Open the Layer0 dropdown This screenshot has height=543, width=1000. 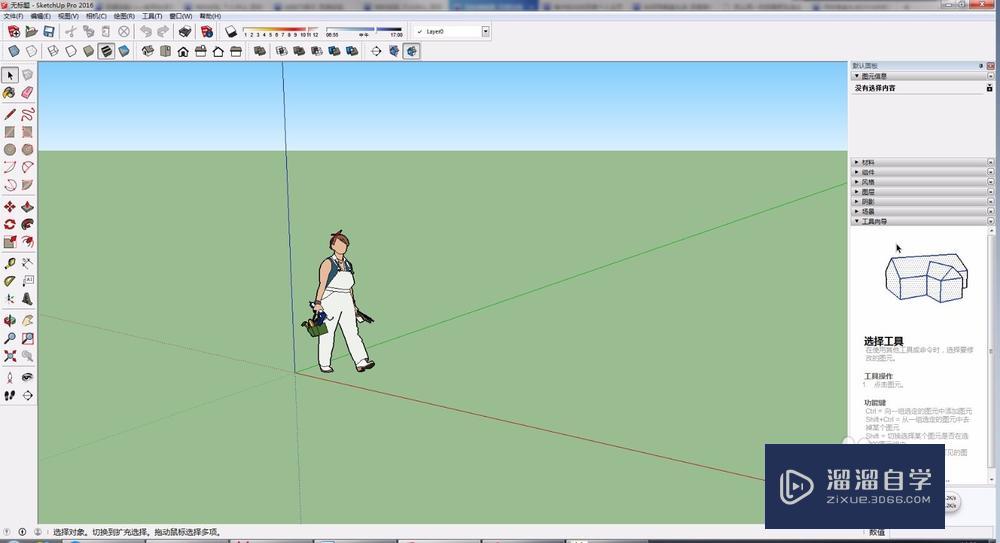(x=485, y=31)
